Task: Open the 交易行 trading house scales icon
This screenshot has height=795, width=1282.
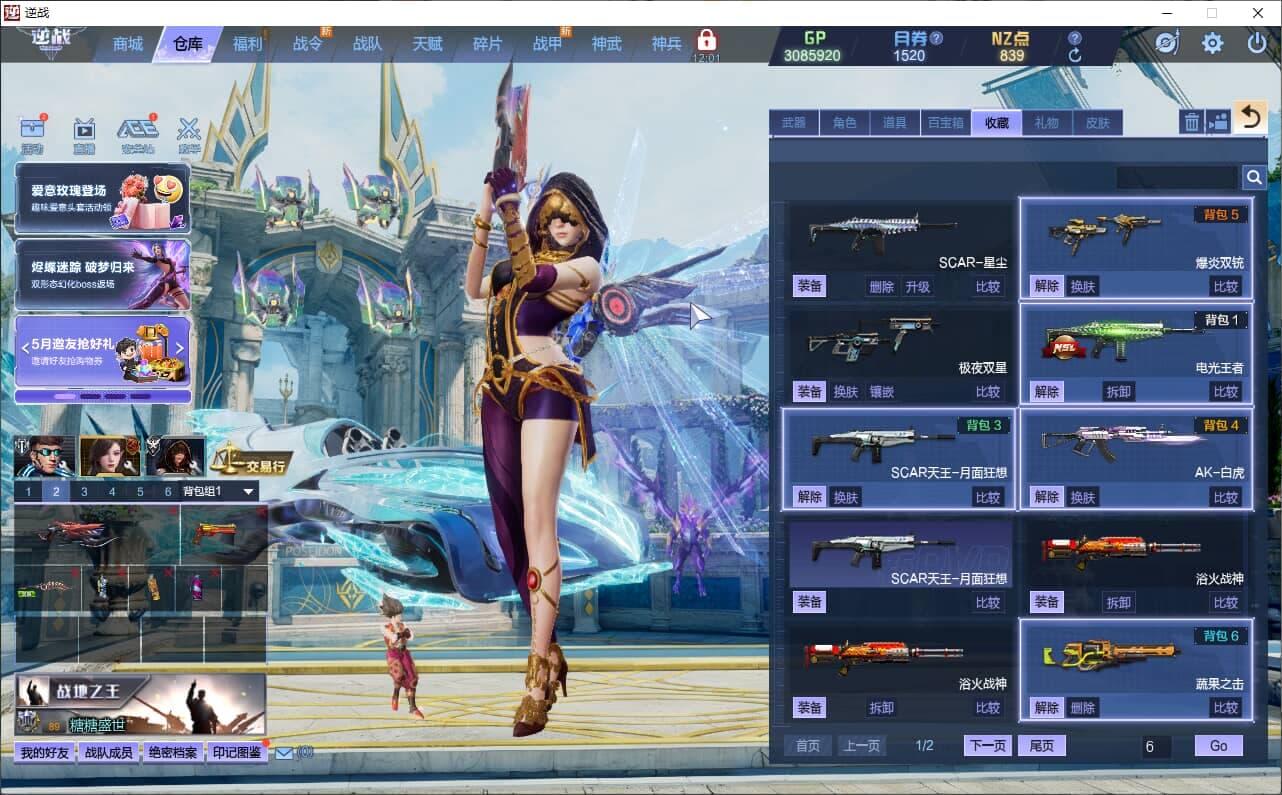Action: pos(250,459)
